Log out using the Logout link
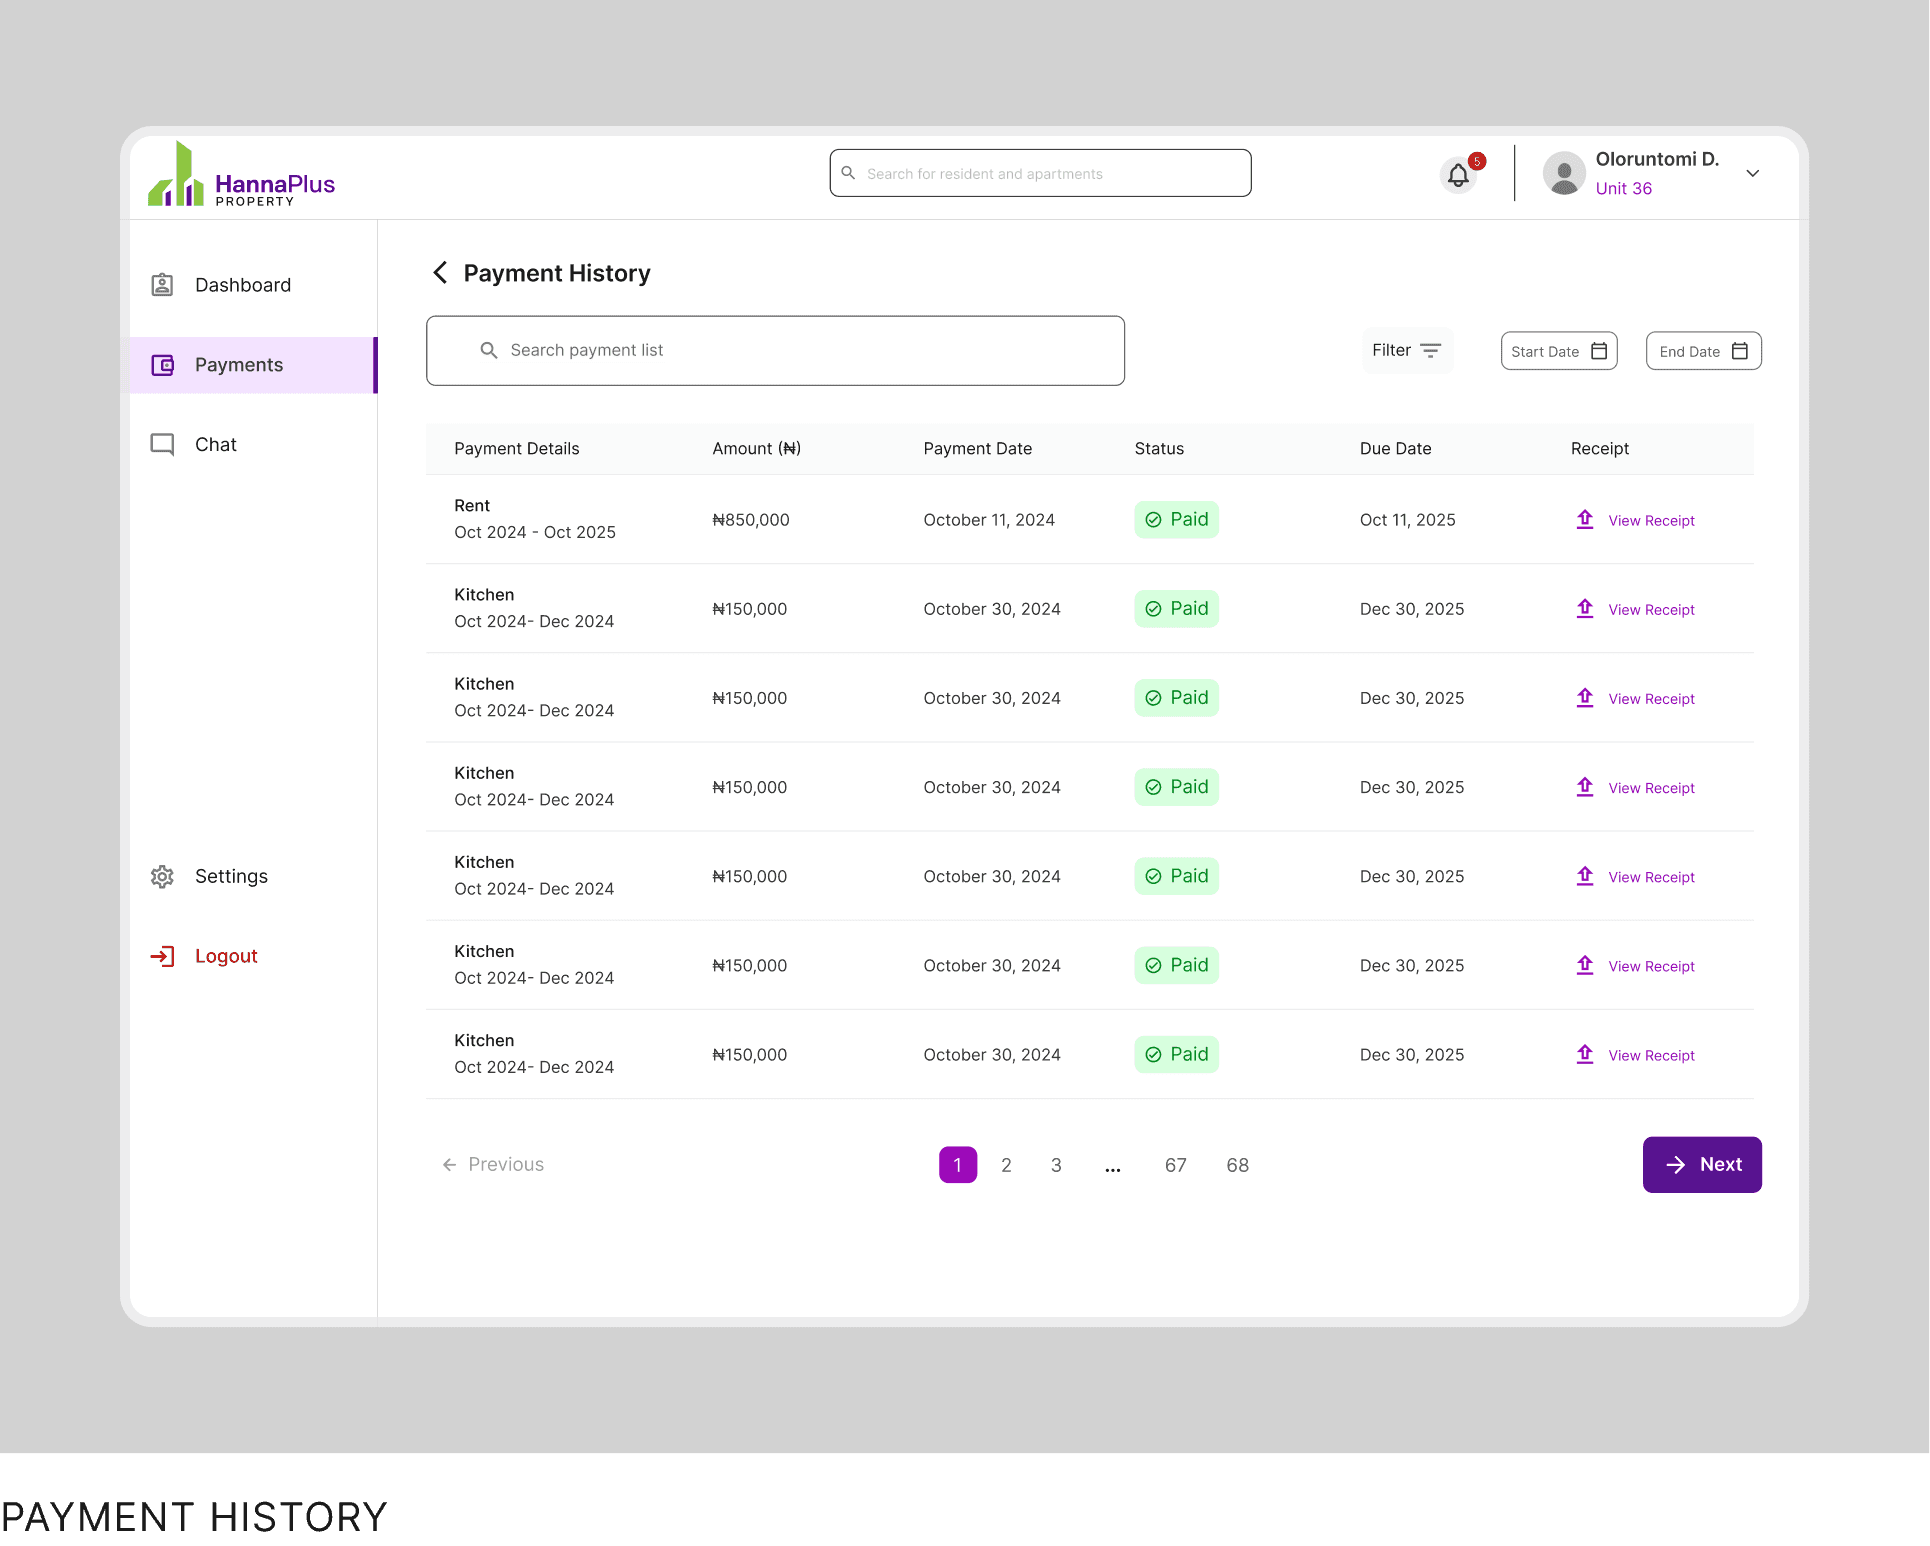1930x1546 pixels. pos(226,956)
